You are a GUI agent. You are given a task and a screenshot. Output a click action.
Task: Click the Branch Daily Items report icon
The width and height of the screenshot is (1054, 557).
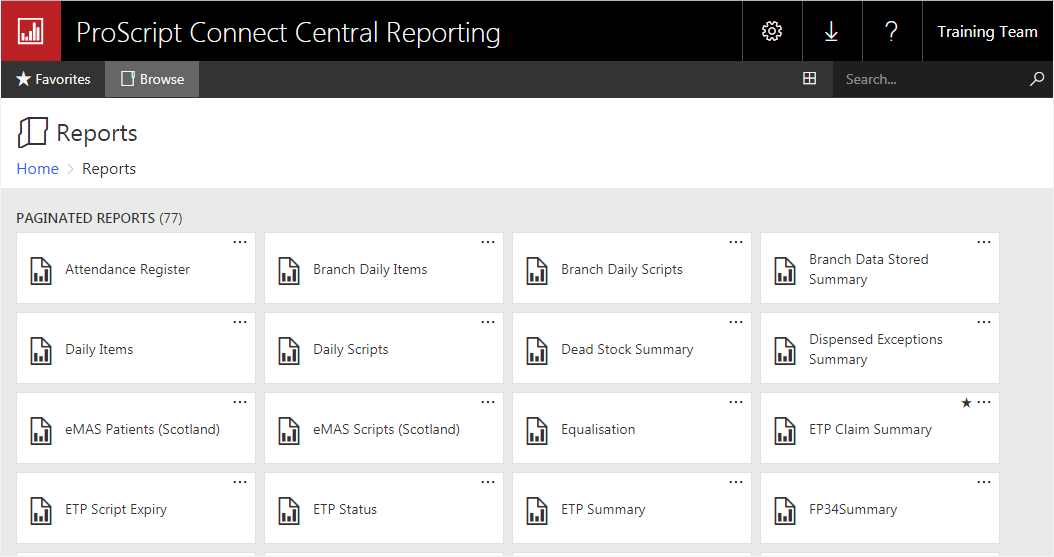point(289,271)
